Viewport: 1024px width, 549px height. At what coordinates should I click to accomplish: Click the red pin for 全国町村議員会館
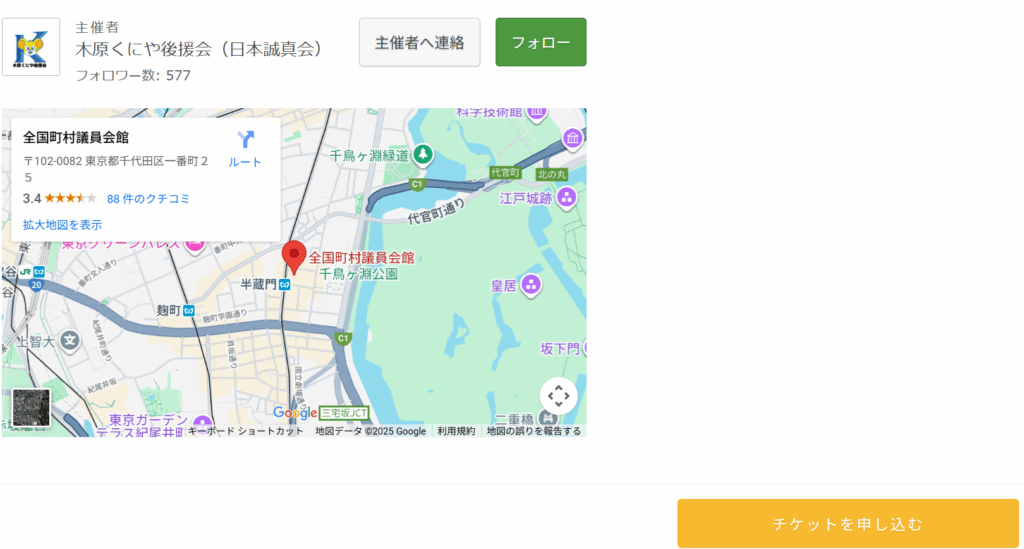tap(294, 257)
